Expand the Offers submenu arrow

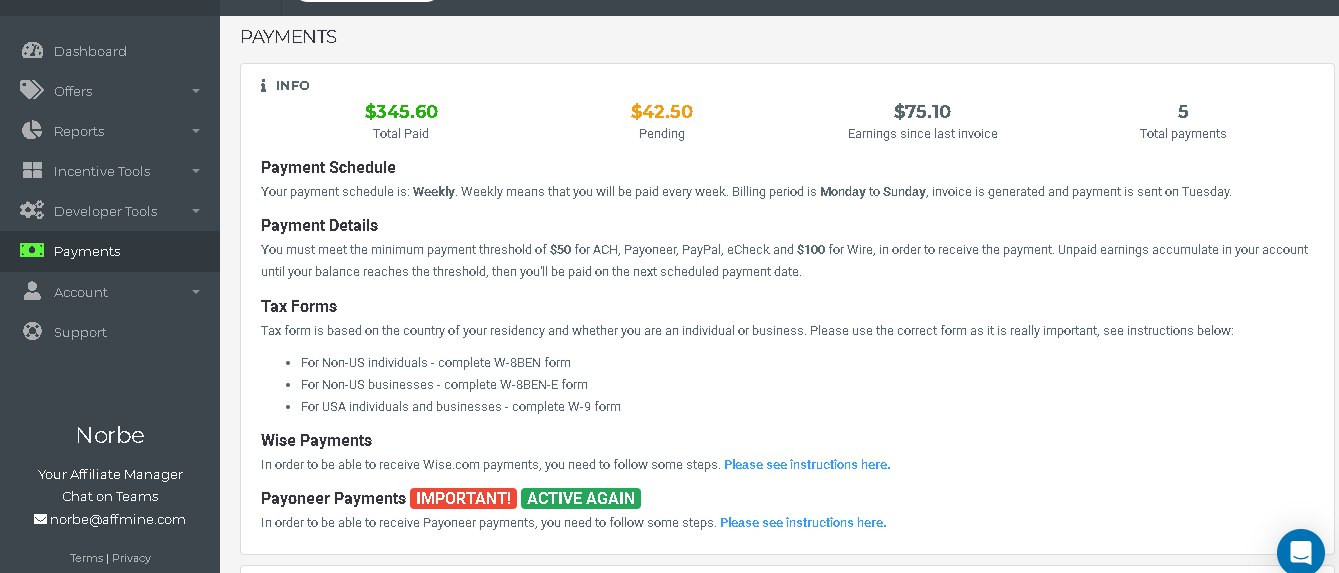(196, 91)
